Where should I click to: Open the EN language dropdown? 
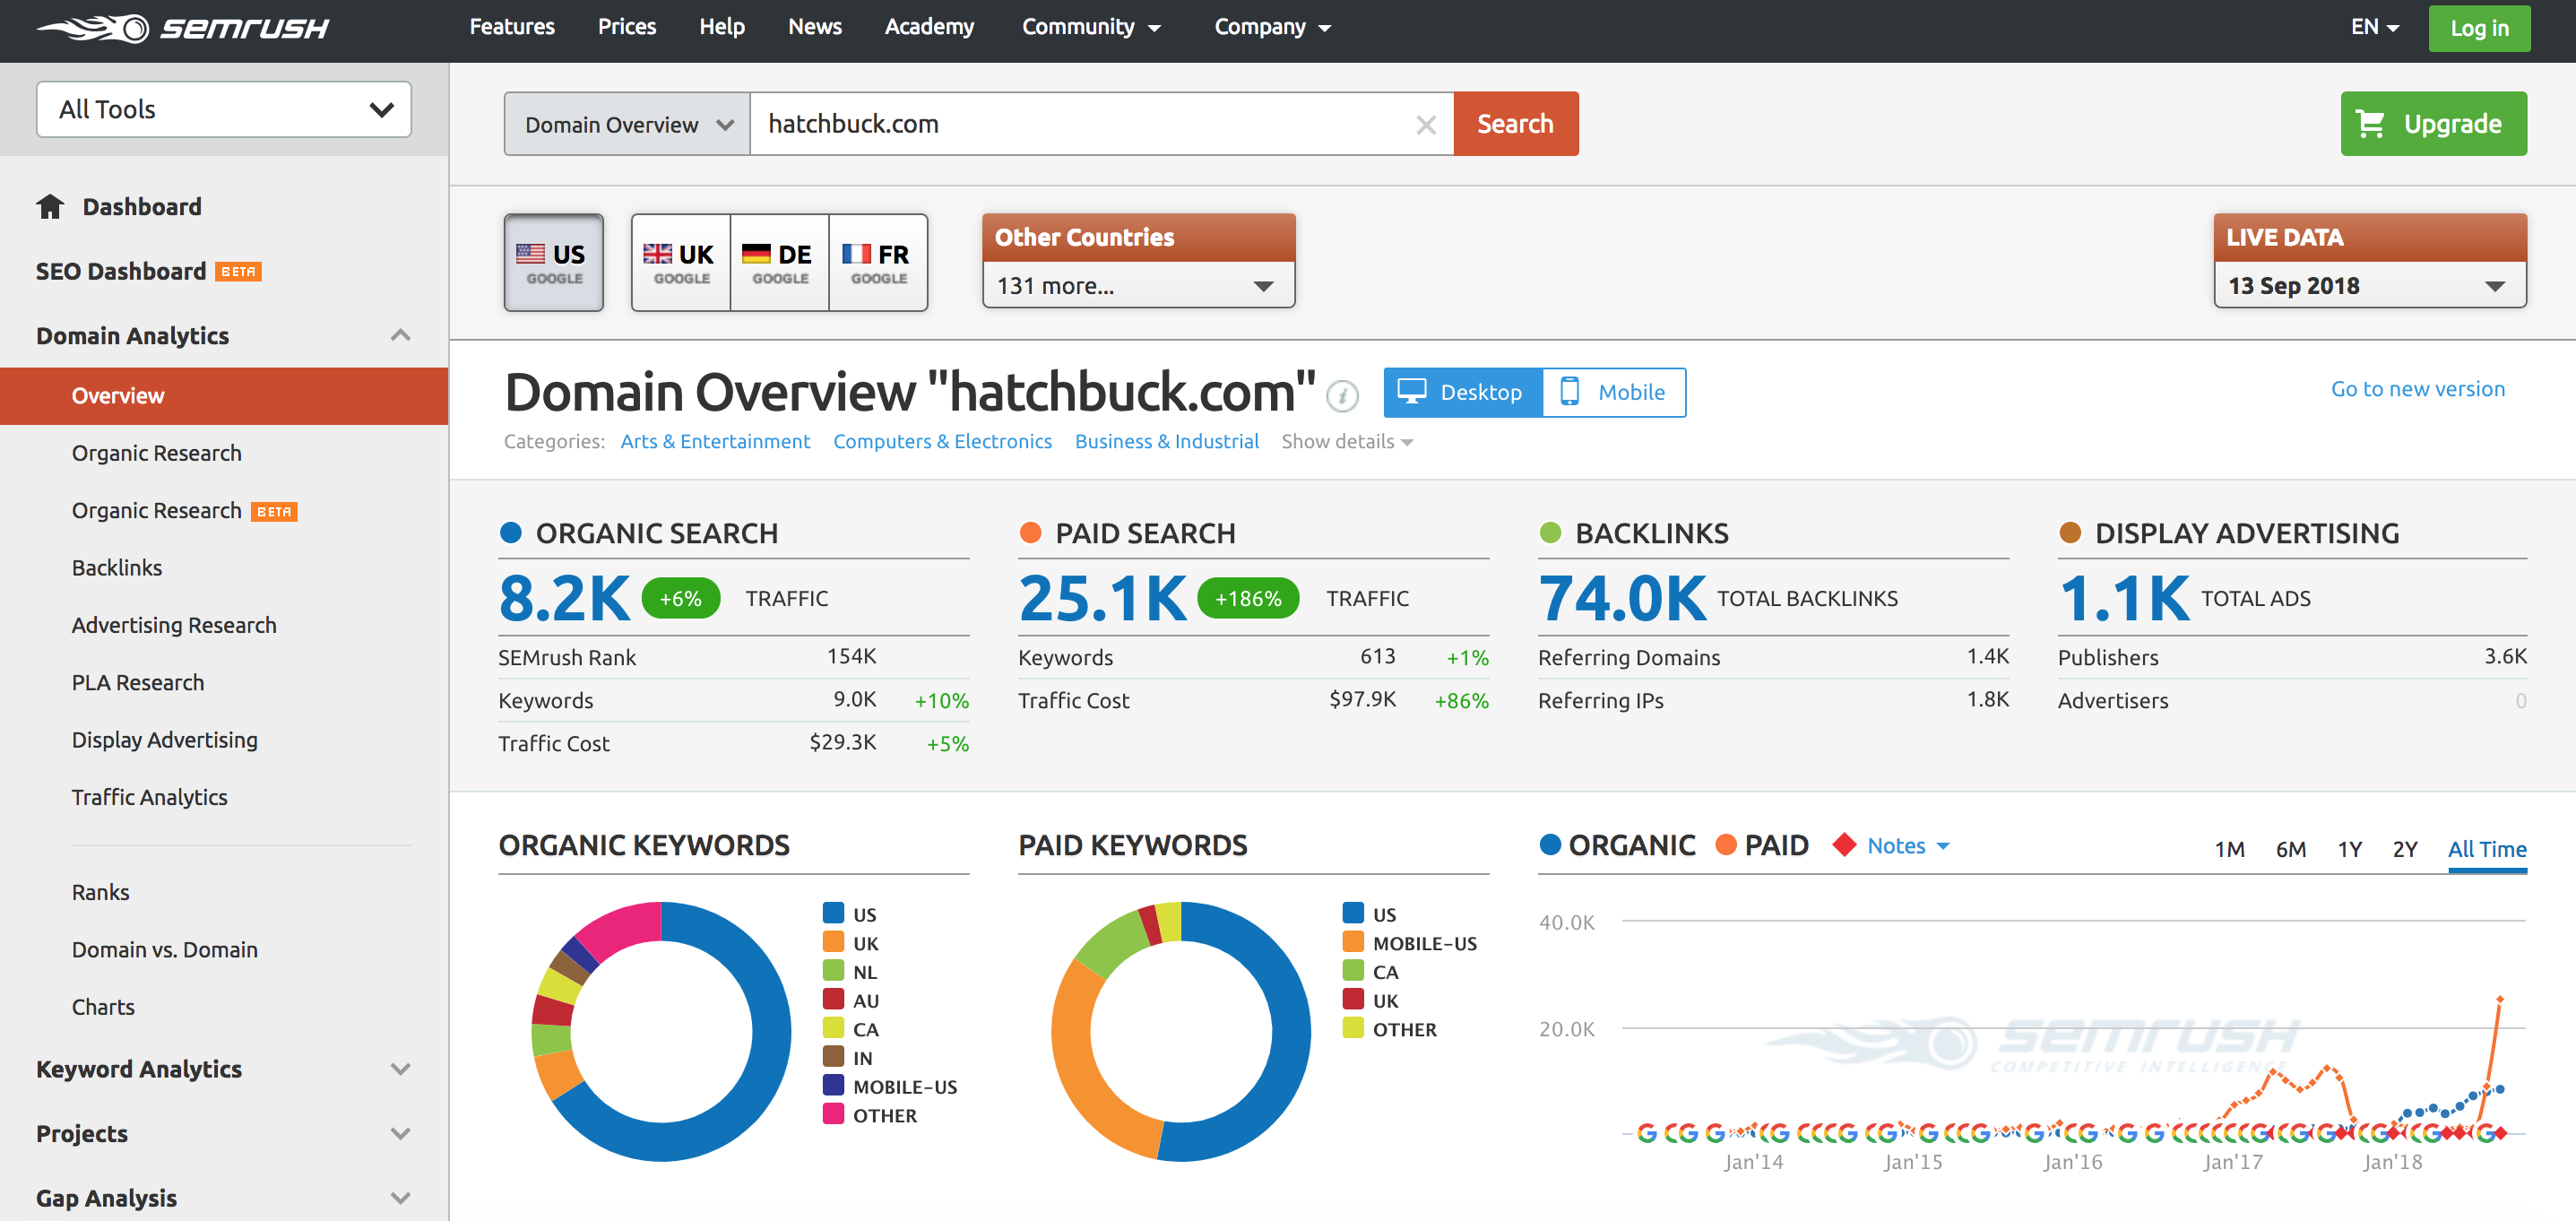coord(2374,27)
